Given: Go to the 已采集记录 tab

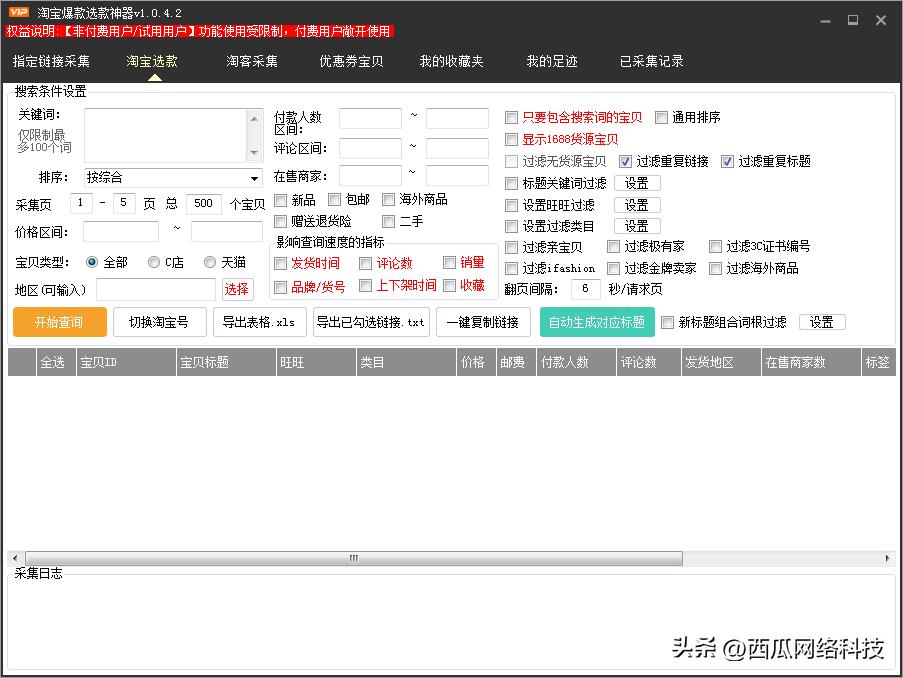Looking at the screenshot, I should [x=651, y=61].
